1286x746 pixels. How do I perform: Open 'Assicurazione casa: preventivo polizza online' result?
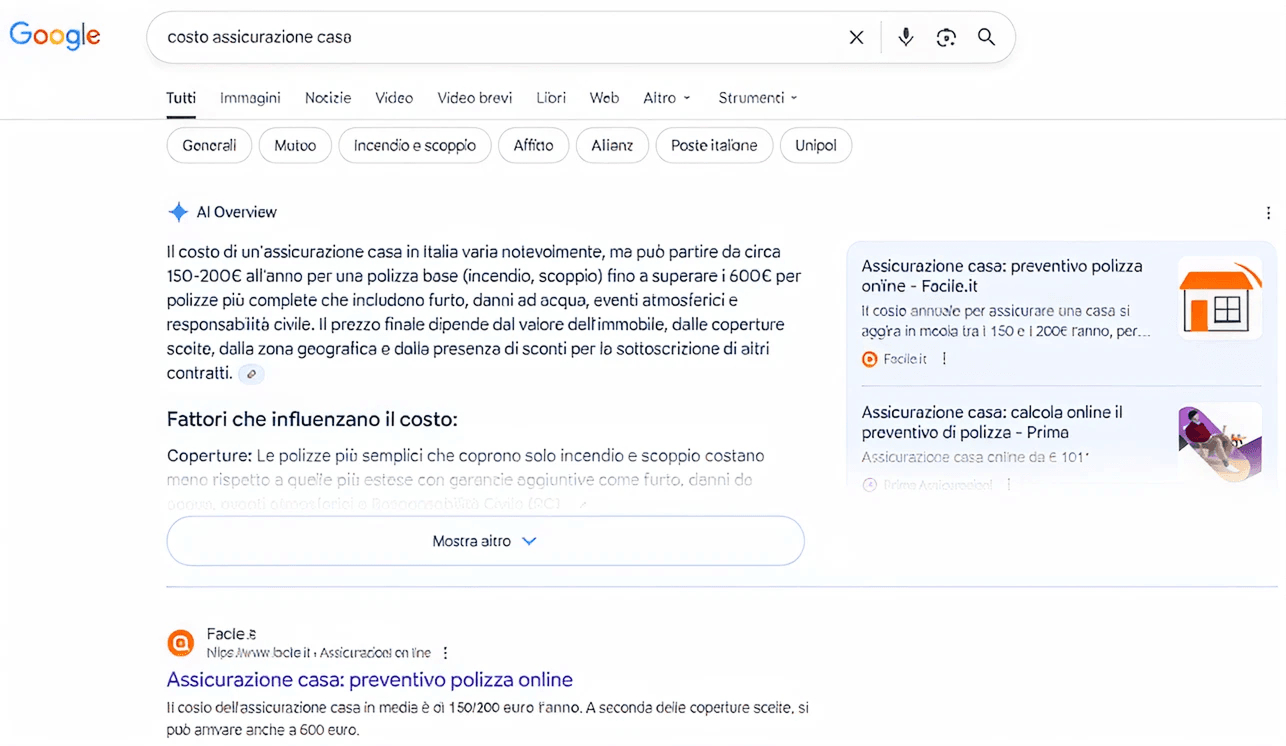click(x=369, y=680)
